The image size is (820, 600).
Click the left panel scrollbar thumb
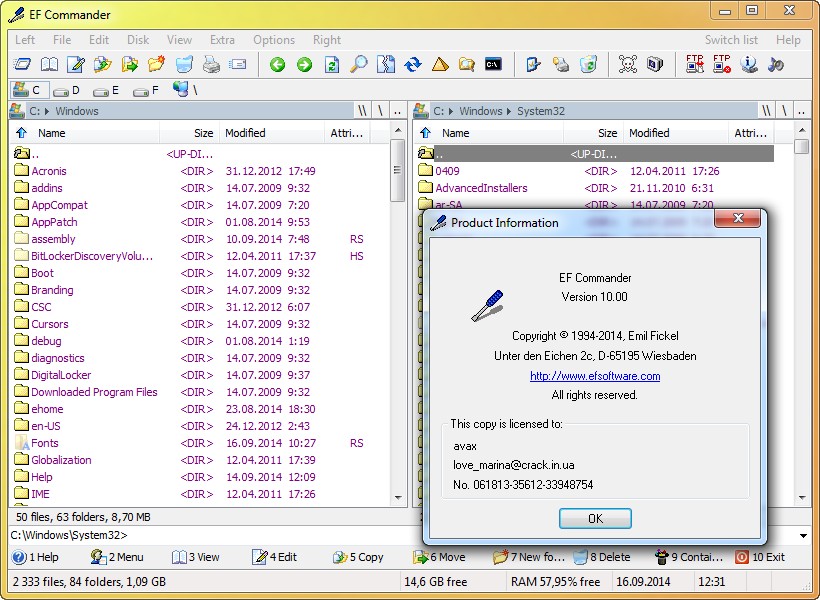pos(397,170)
